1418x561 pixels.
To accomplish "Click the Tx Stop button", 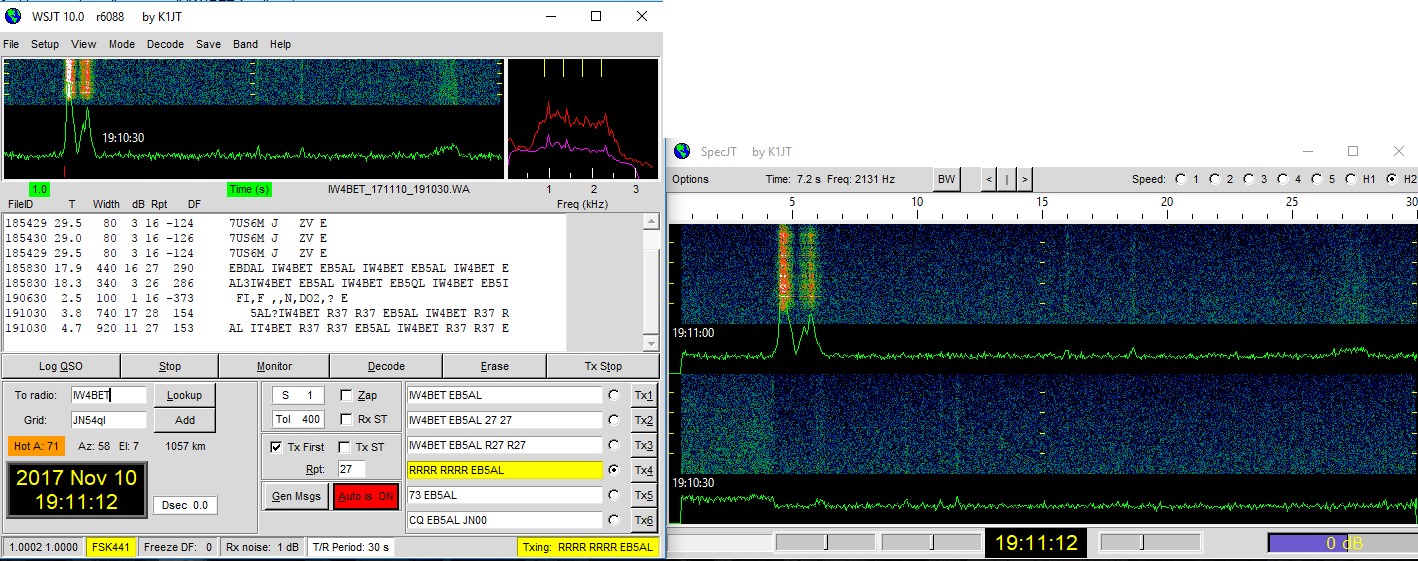I will (603, 366).
